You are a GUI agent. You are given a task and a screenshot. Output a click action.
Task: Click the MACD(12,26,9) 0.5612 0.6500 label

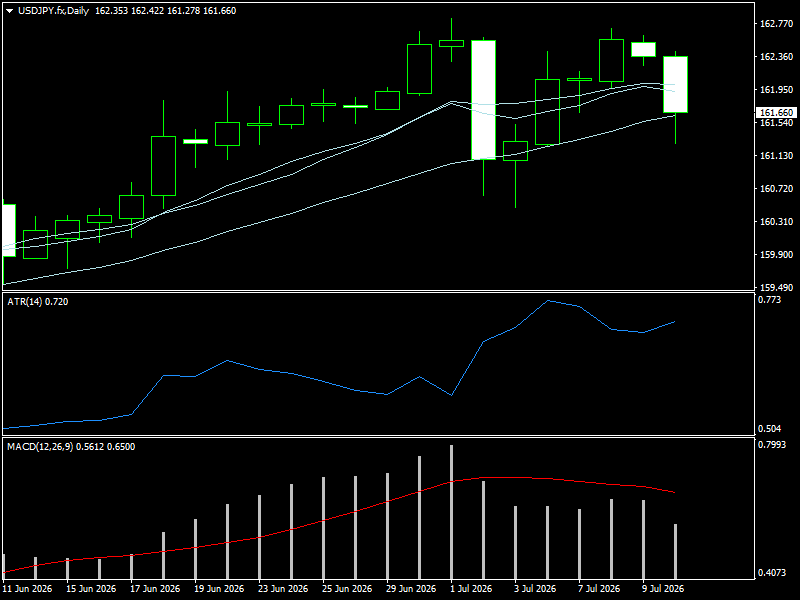coord(71,446)
